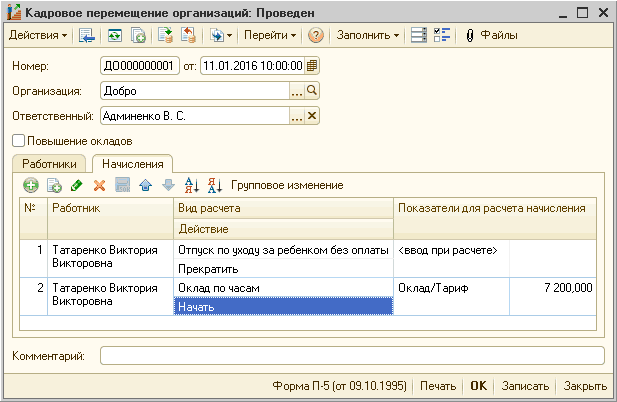This screenshot has width=617, height=402.
Task: Click the Номер input field
Action: (140, 66)
